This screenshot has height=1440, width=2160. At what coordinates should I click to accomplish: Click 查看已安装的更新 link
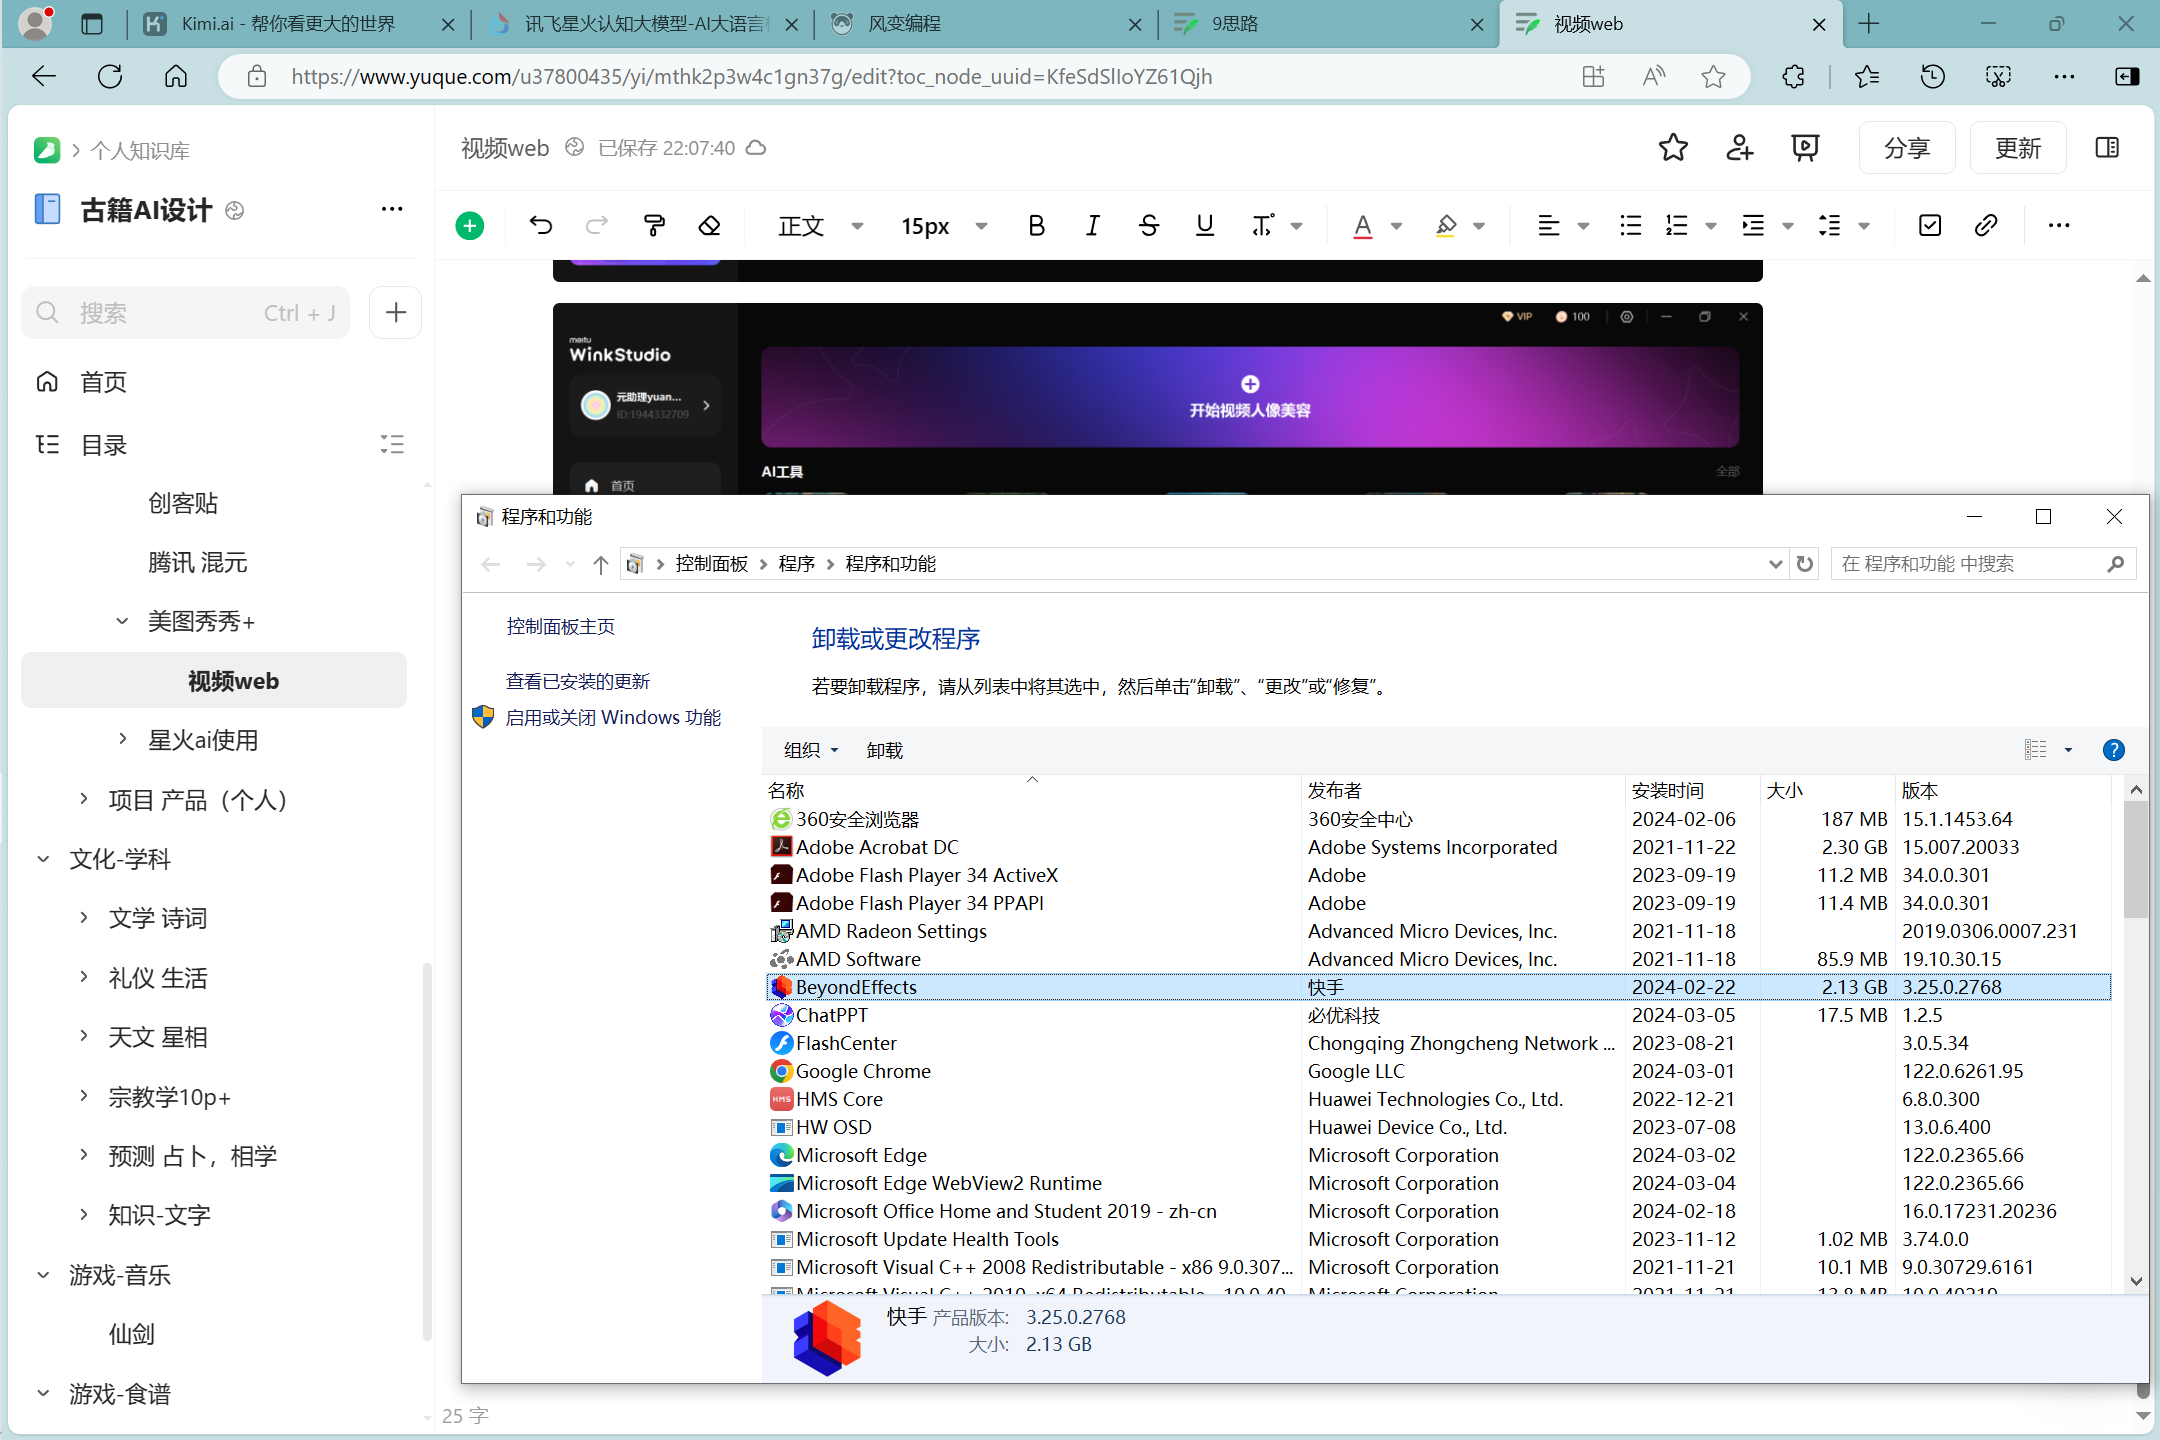(578, 682)
